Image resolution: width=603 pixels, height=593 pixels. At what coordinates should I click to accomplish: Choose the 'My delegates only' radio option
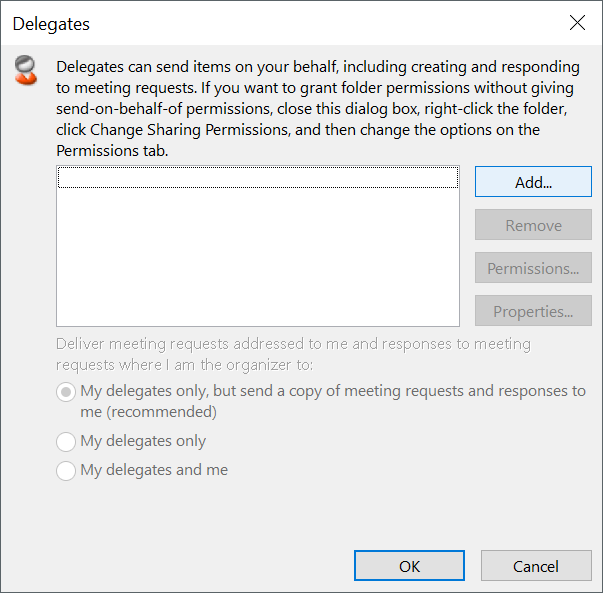(66, 441)
